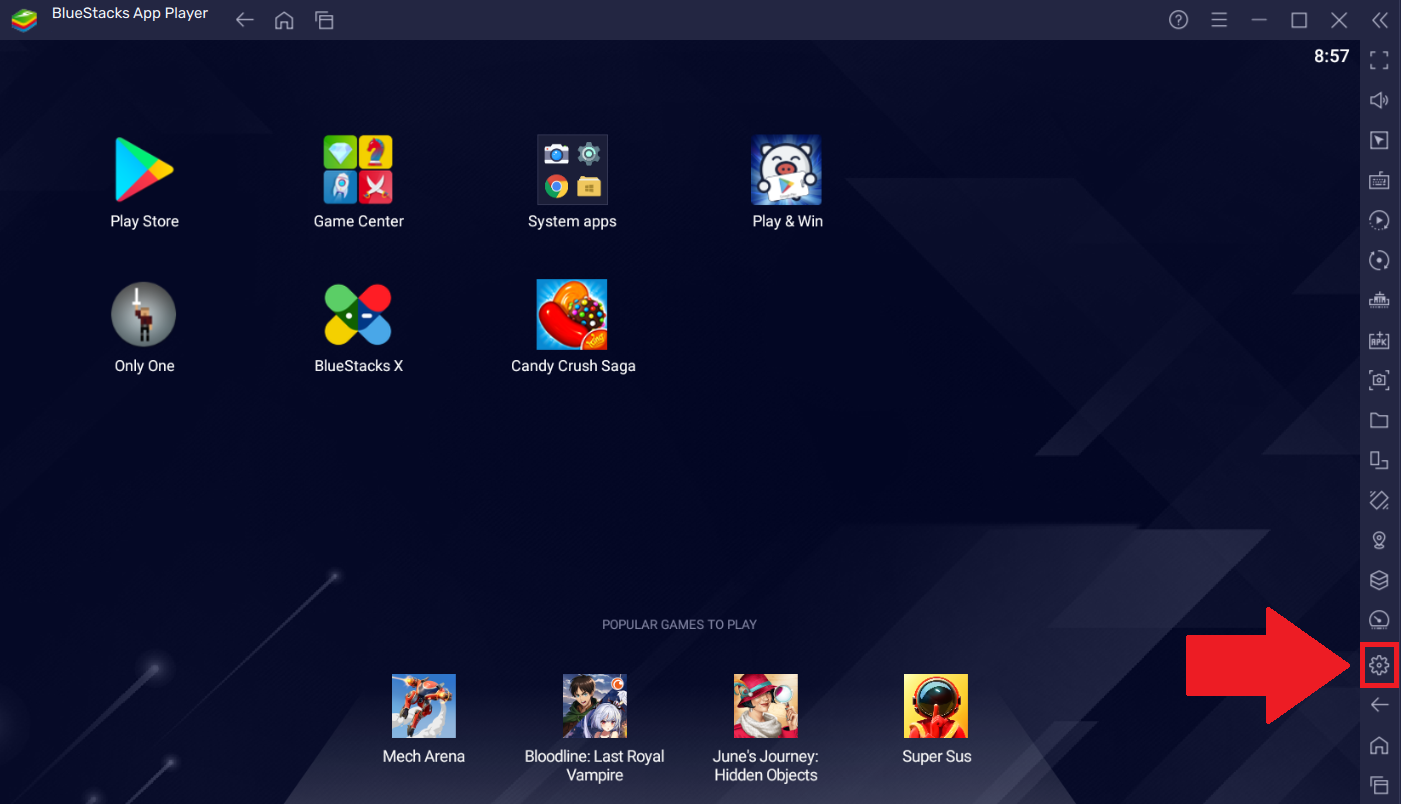The width and height of the screenshot is (1401, 804).
Task: Click the BlueStacks logo in title bar
Action: pyautogui.click(x=24, y=20)
